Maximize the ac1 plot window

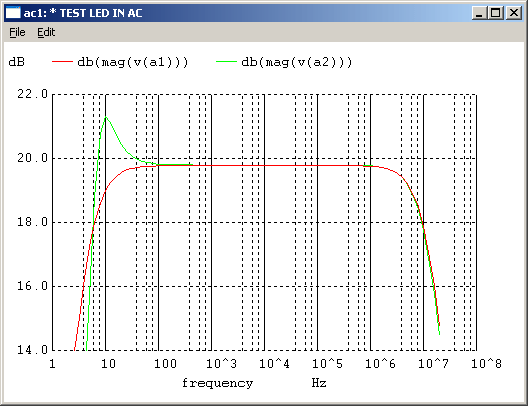click(496, 13)
